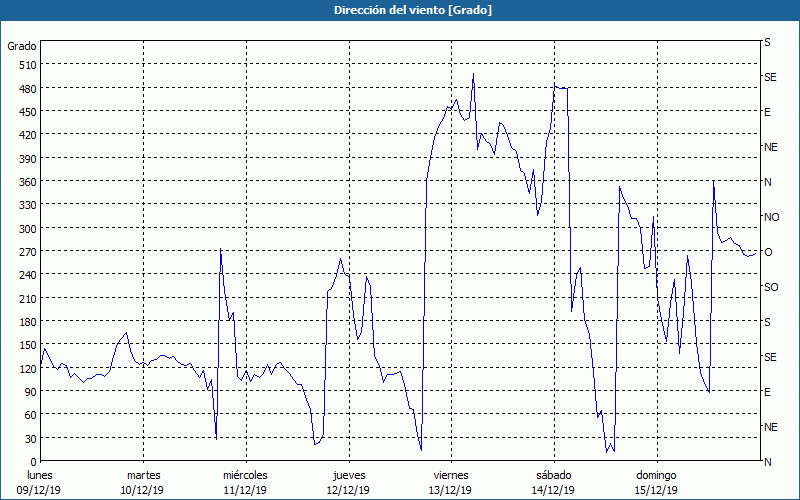This screenshot has height=500, width=800.
Task: Click the 'Grado' axis unit label
Action: coord(22,46)
